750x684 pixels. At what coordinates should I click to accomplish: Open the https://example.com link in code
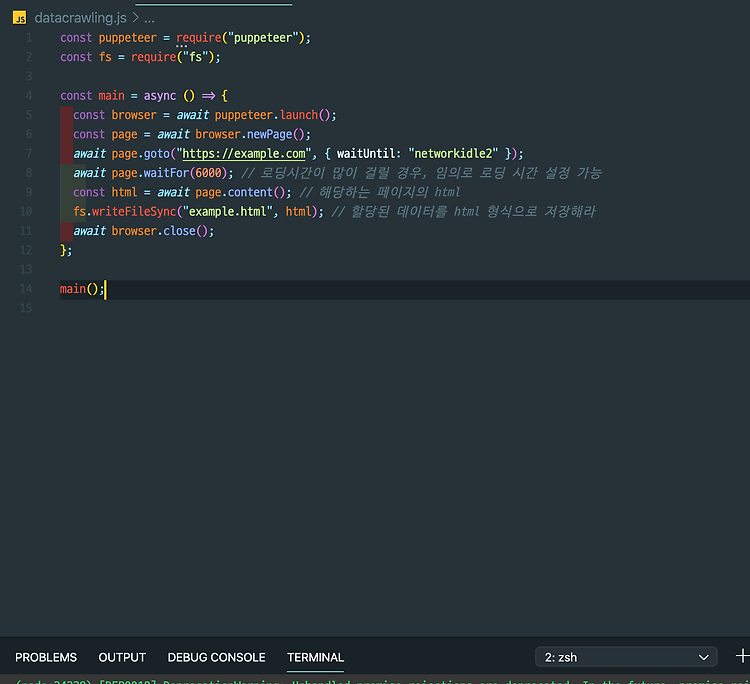tap(244, 154)
